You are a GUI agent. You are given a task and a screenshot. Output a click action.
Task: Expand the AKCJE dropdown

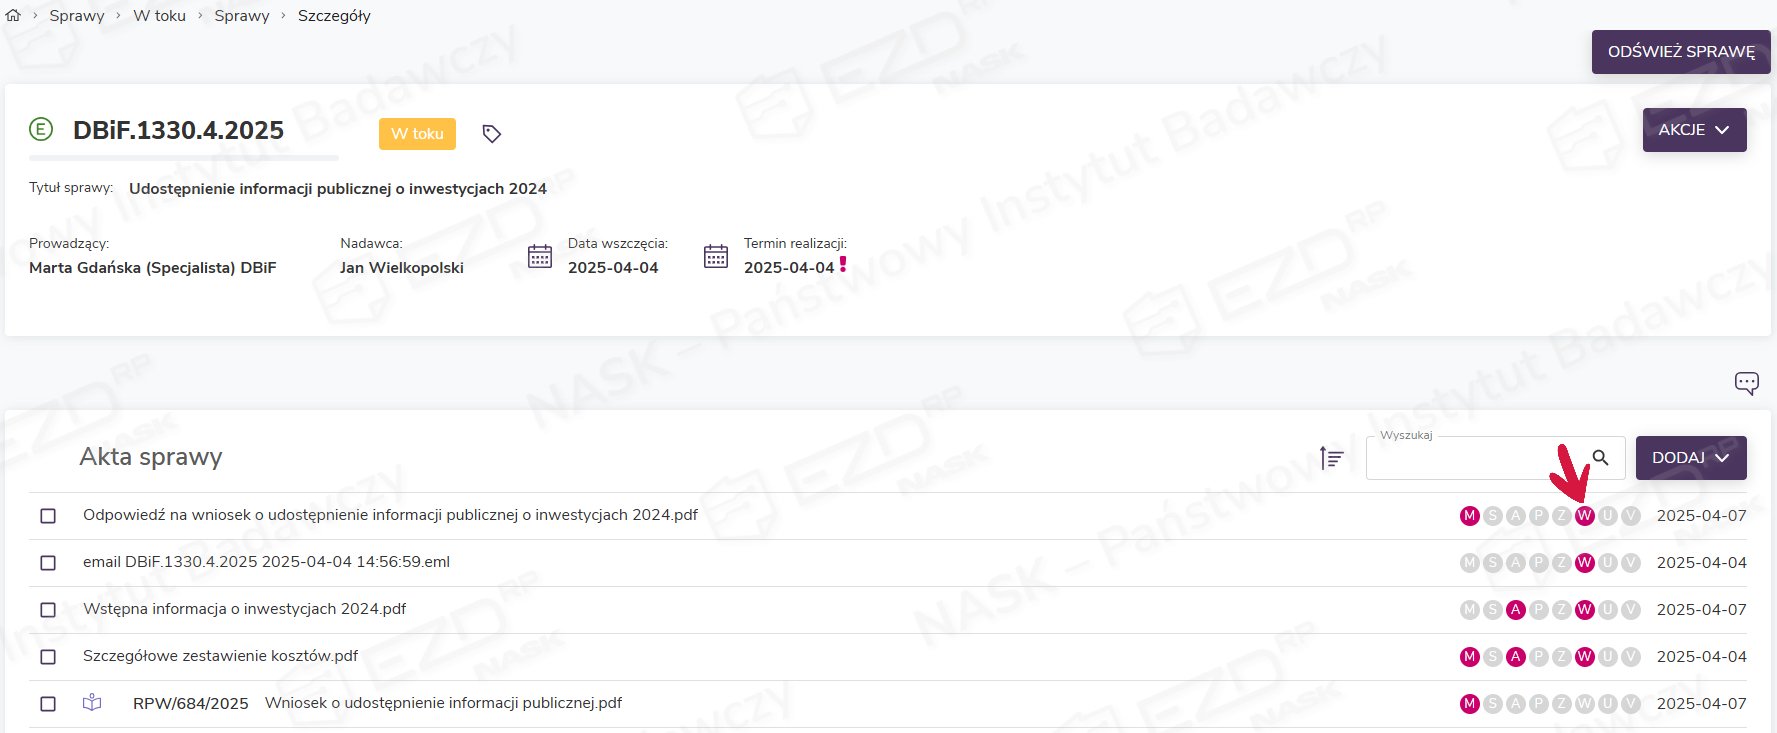pos(1694,130)
